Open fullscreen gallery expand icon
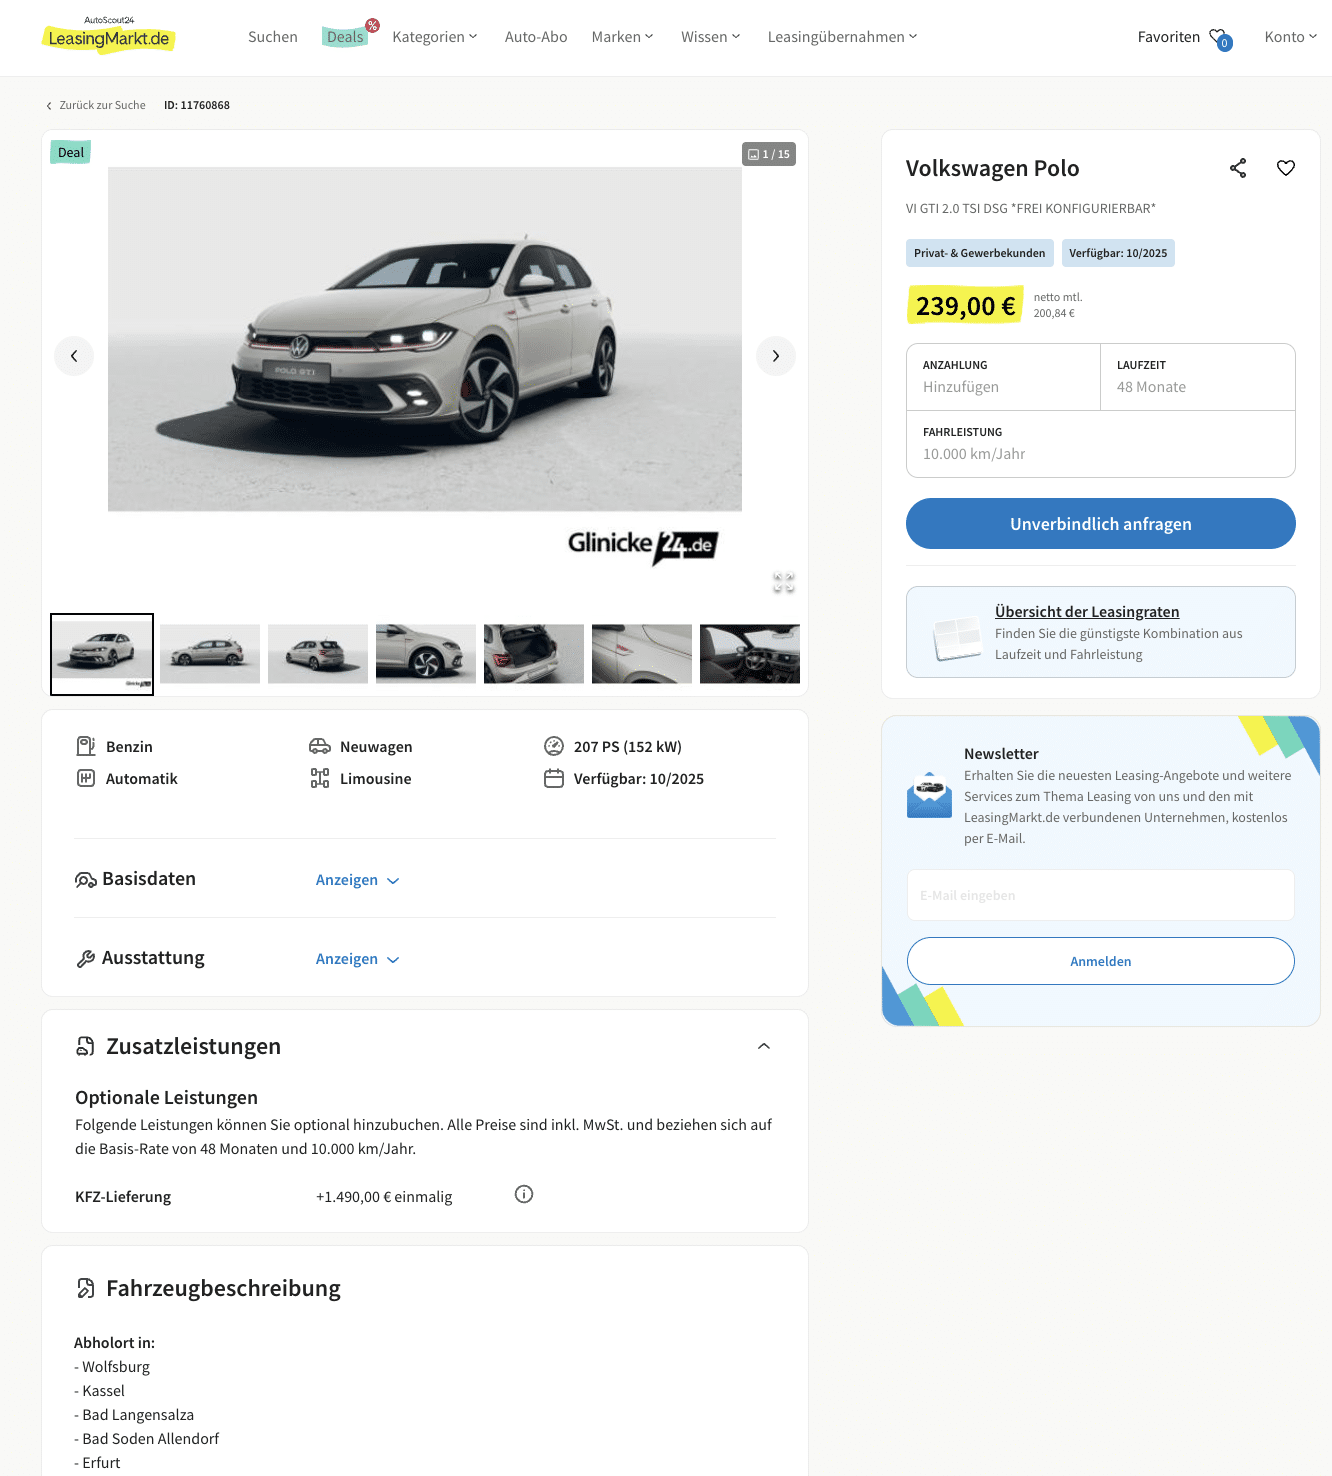Viewport: 1332px width, 1476px height. click(x=784, y=583)
